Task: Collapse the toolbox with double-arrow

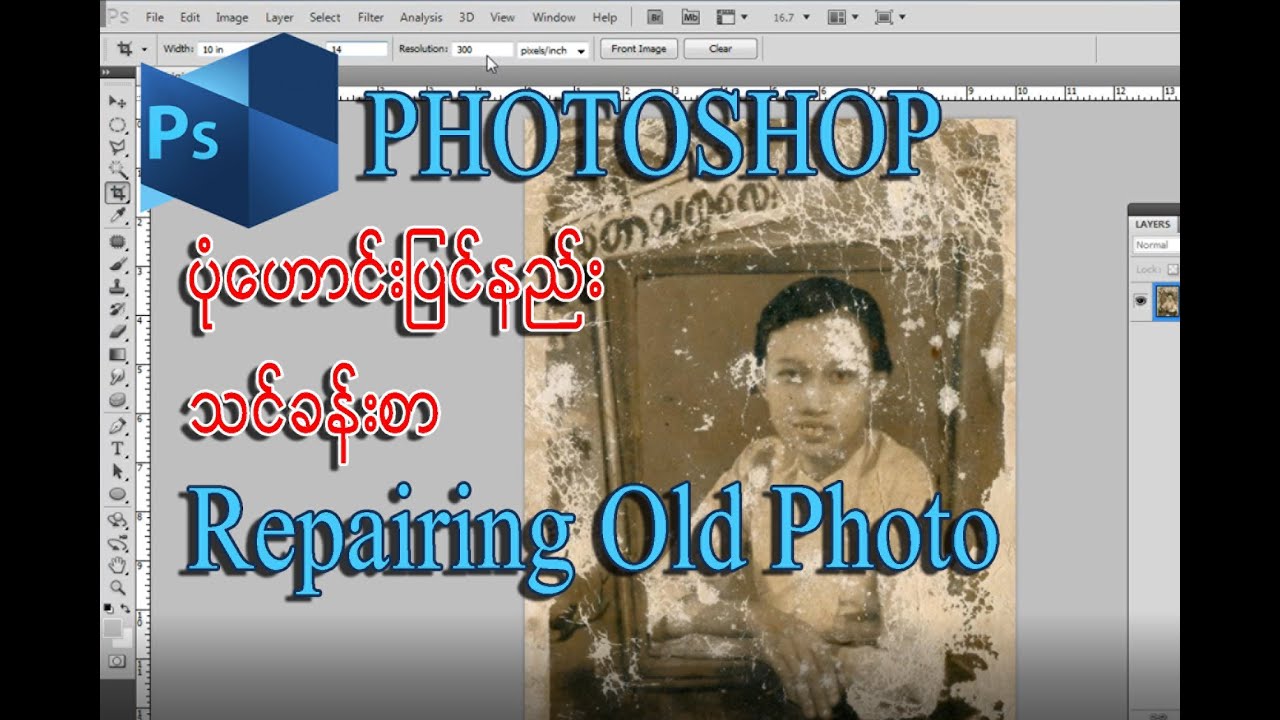Action: click(106, 73)
